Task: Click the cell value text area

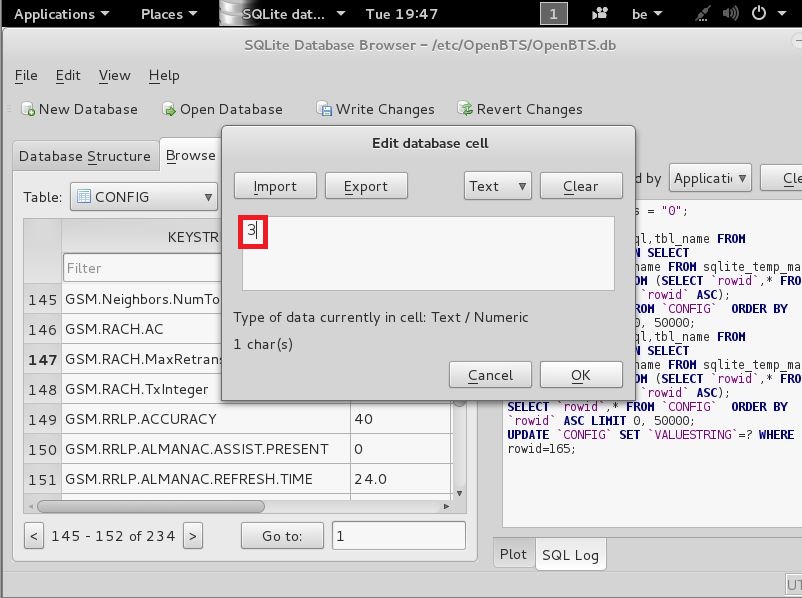Action: coord(428,253)
